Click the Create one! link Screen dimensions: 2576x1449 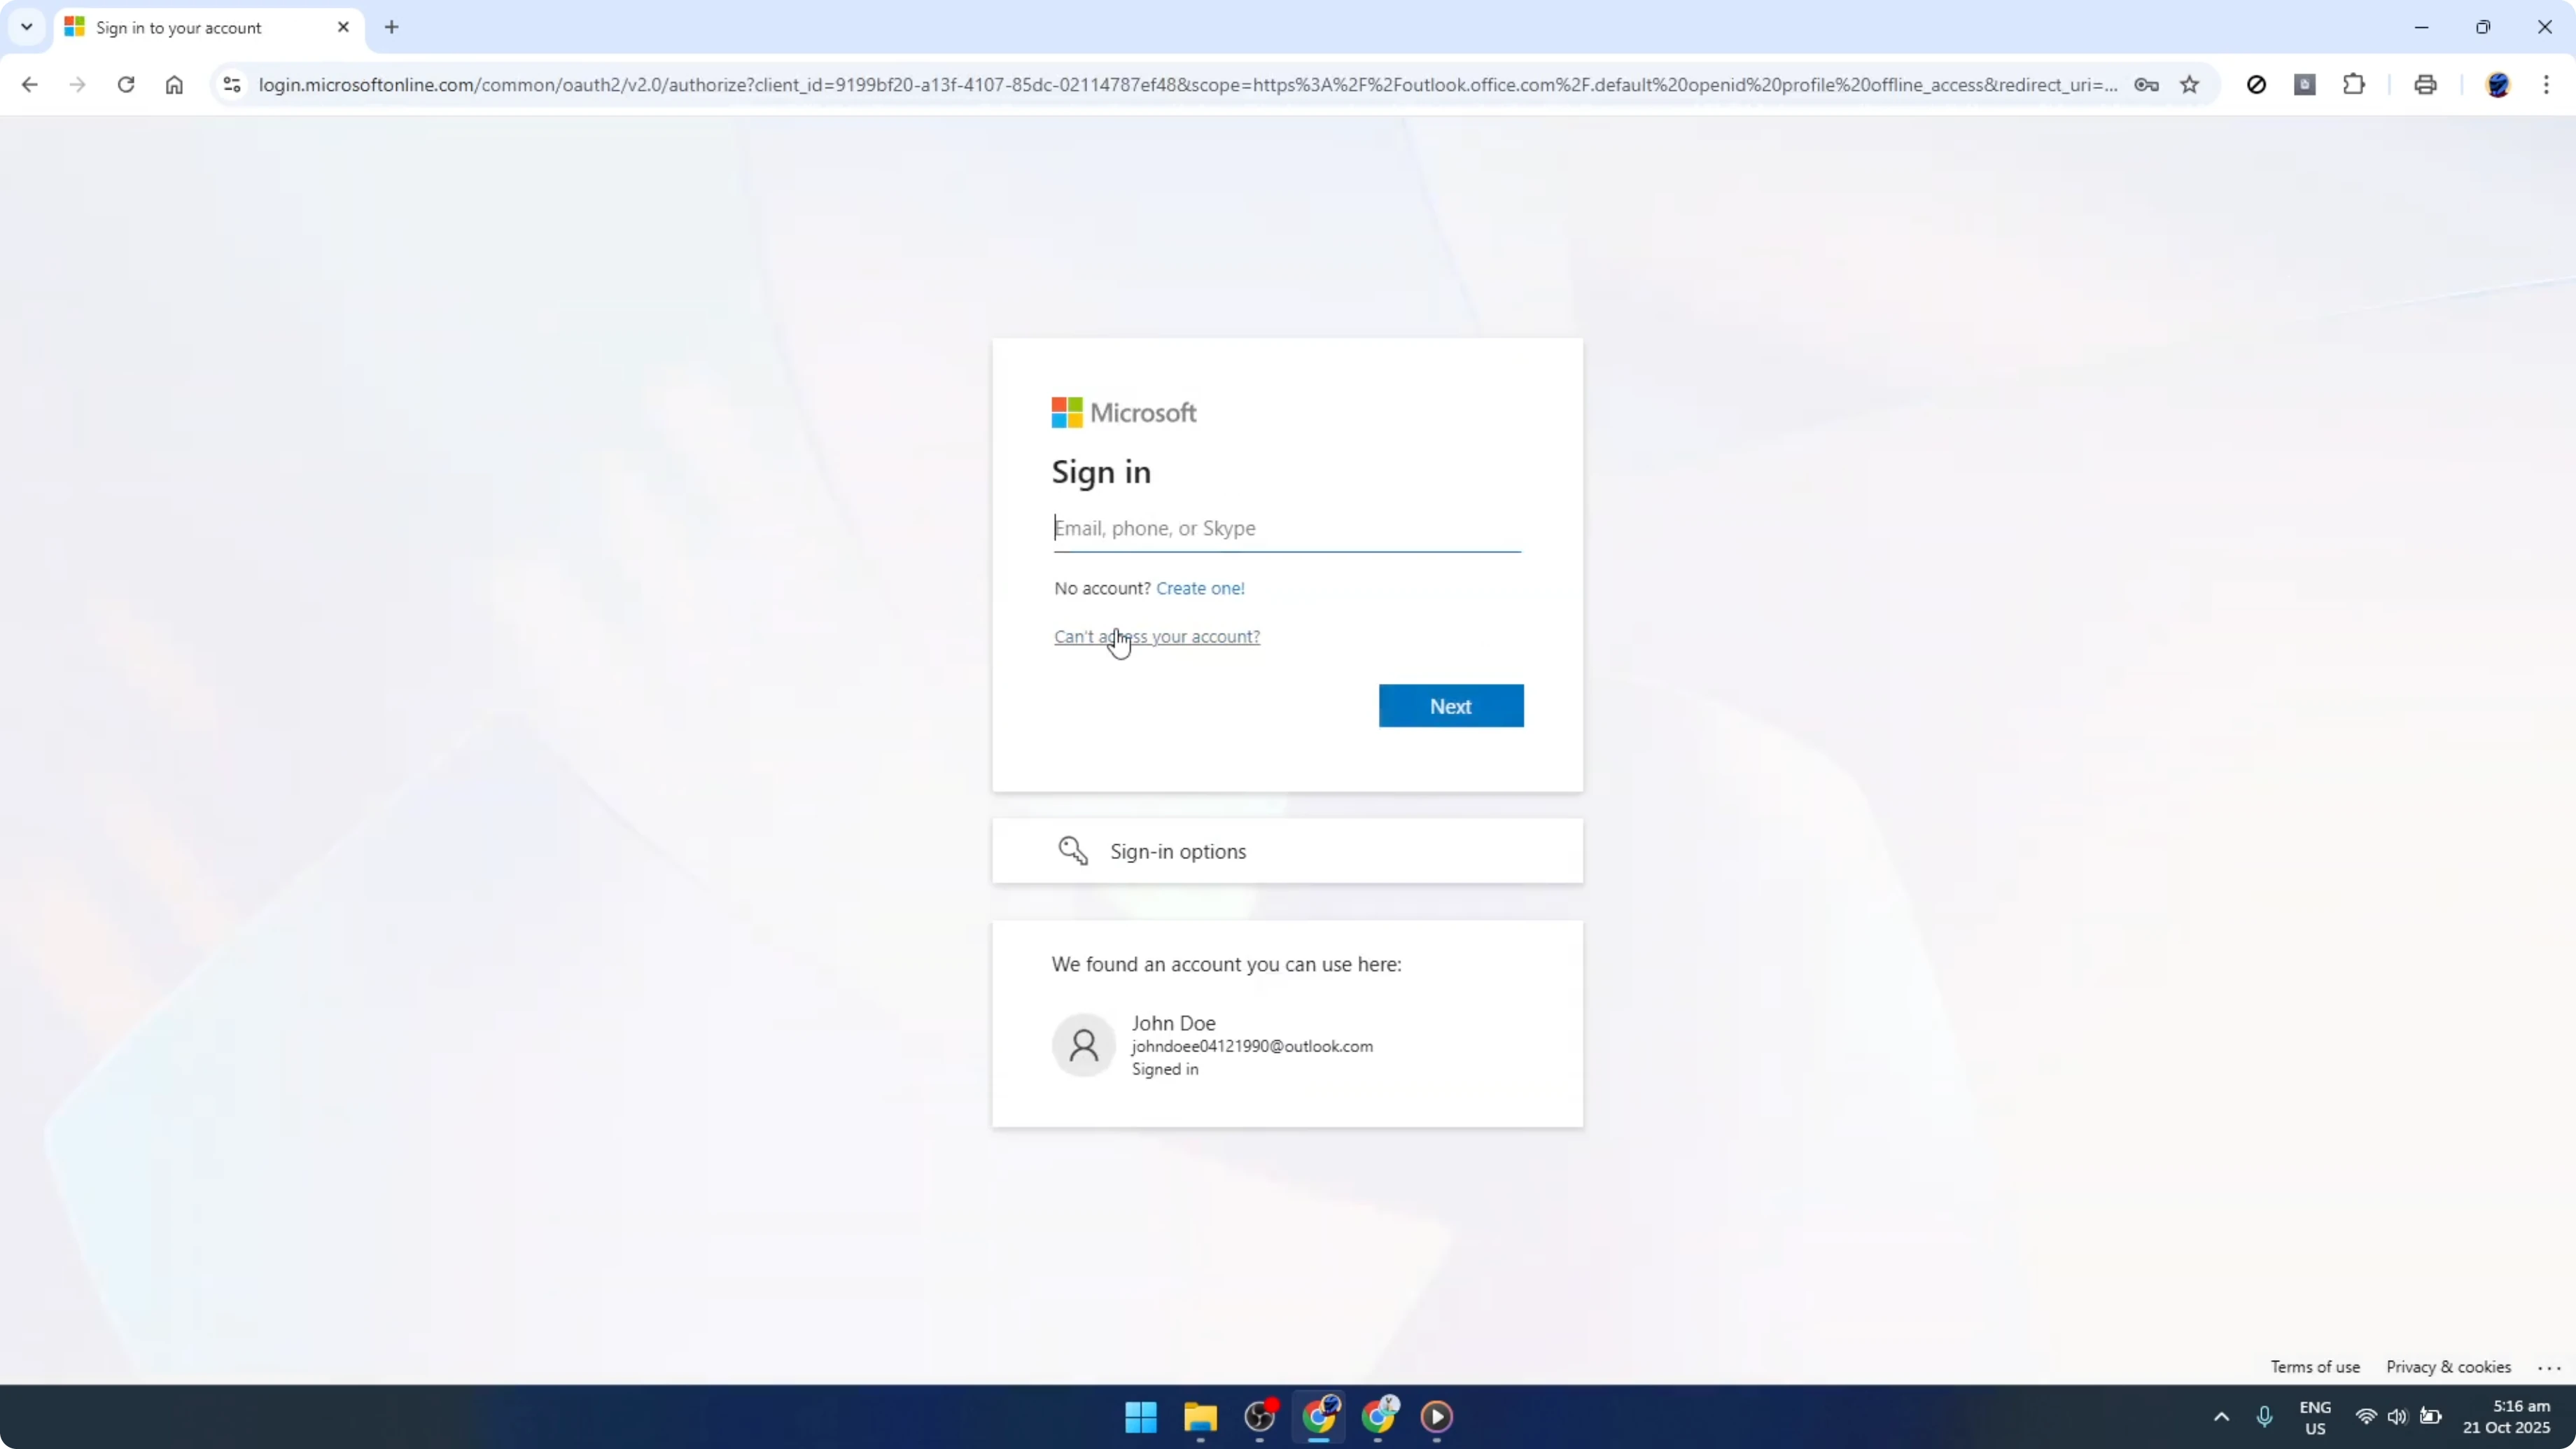(1200, 588)
